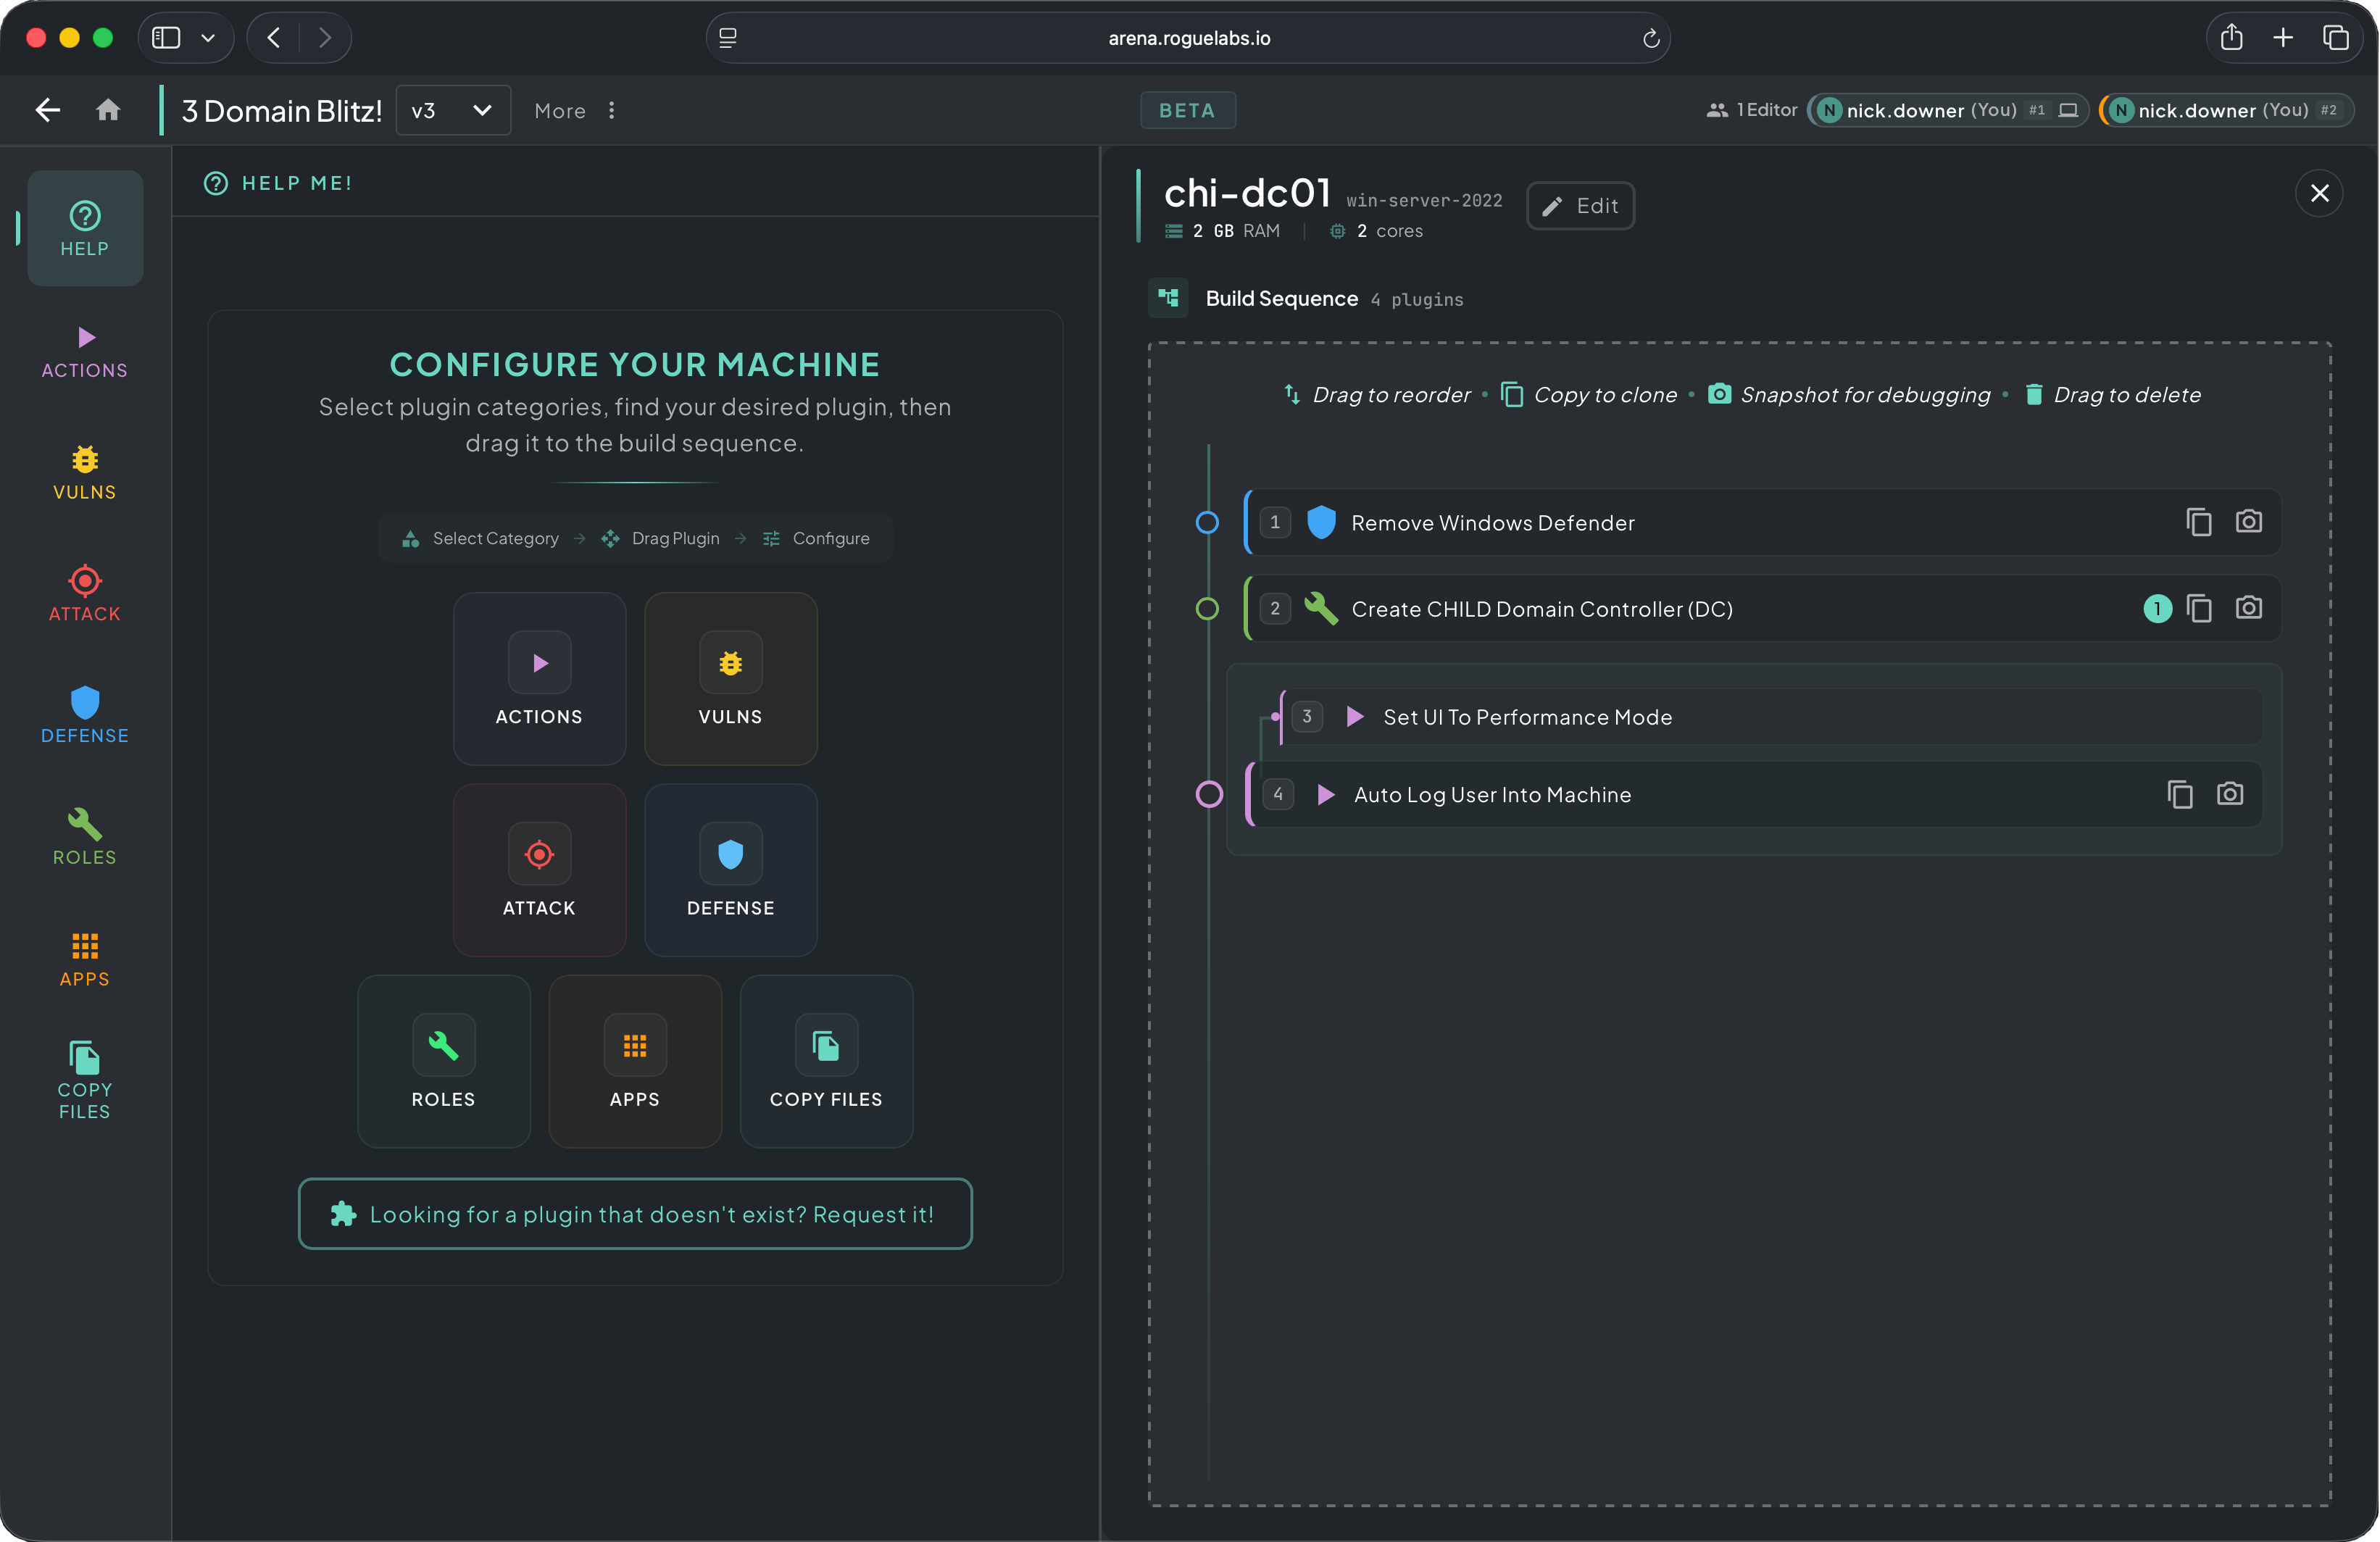2380x1542 pixels.
Task: Expand sidebar options chevron in browser toolbar
Action: (x=208, y=38)
